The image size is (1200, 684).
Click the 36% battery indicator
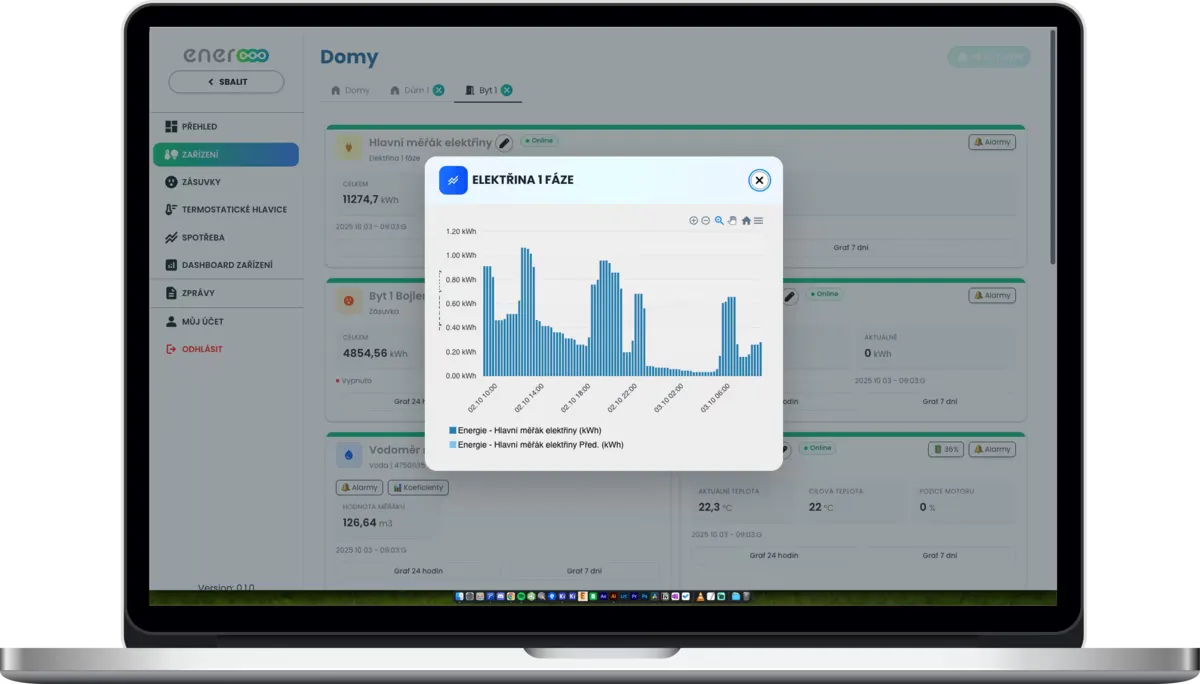coord(946,449)
